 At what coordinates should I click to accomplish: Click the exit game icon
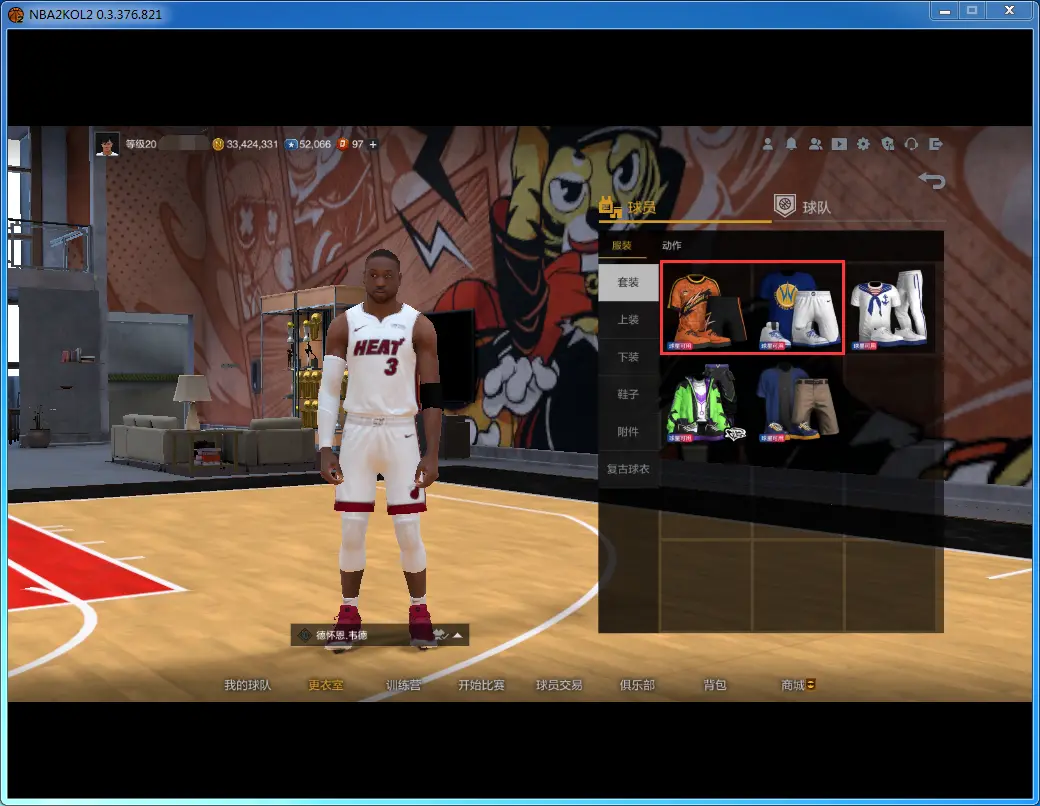[x=936, y=144]
